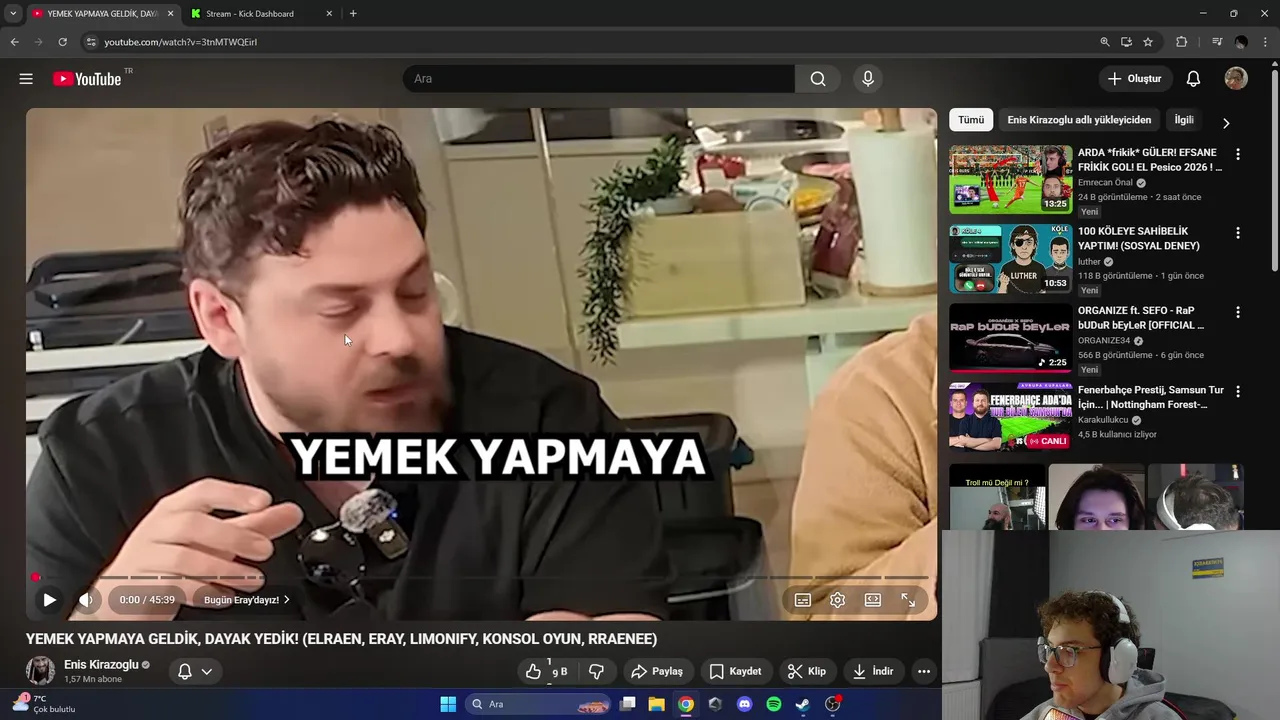Open options for the ORGANIZE ft. SEFO video

click(x=1238, y=312)
